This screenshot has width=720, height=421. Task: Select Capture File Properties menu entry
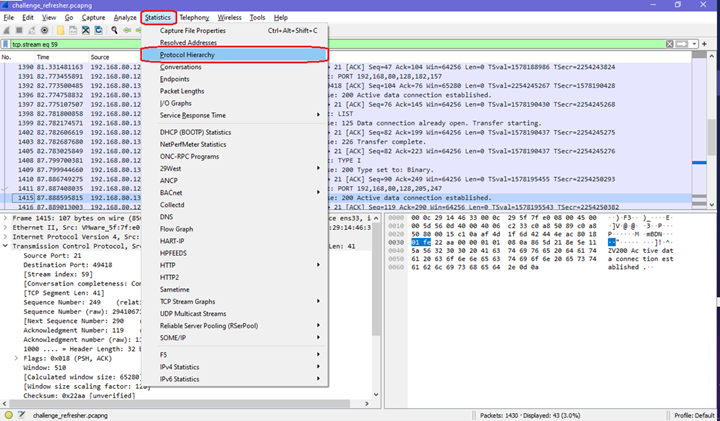coord(235,31)
